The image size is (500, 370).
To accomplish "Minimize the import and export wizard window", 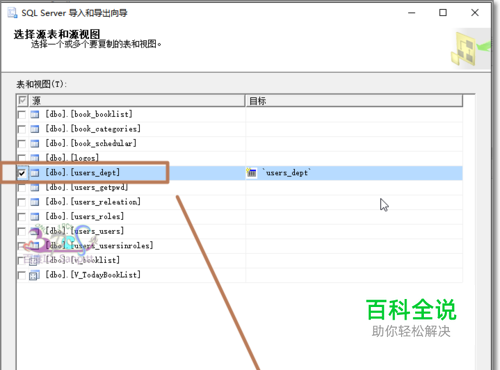I will click(412, 13).
